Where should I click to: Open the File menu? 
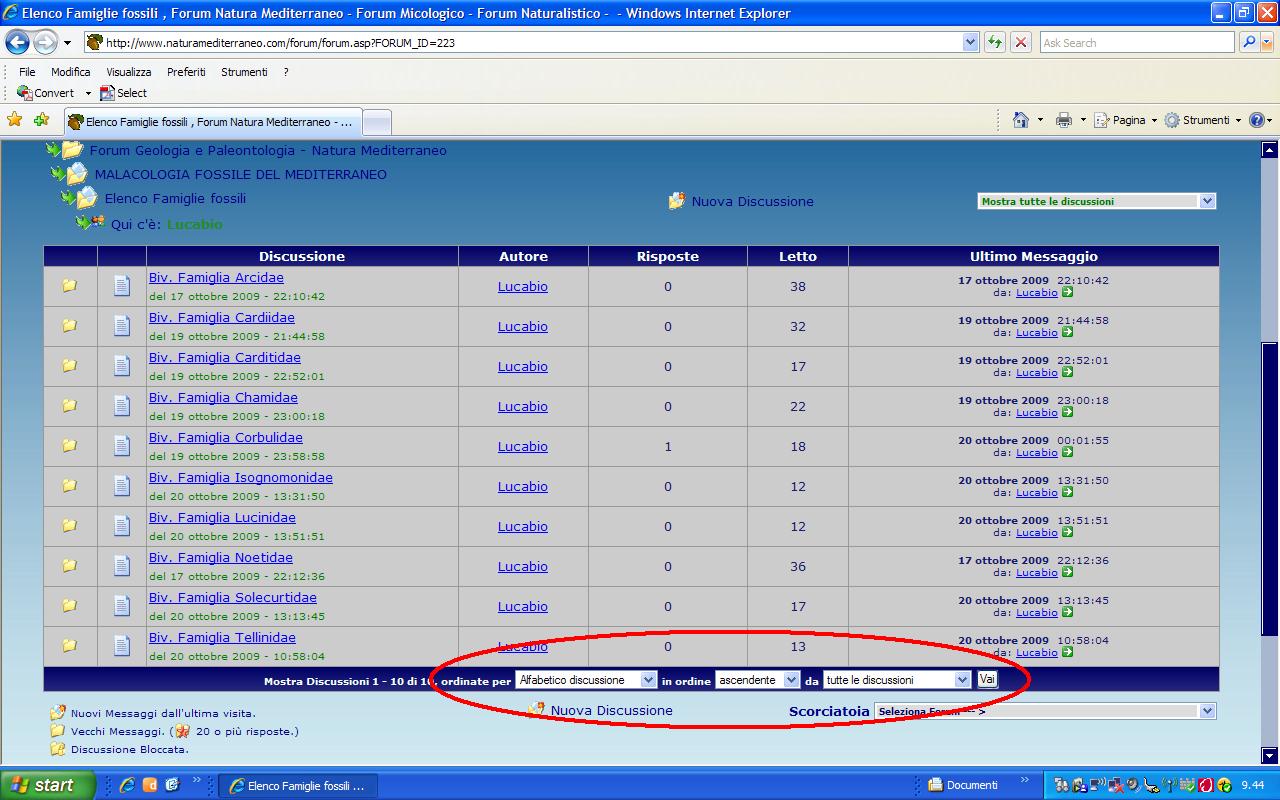coord(27,72)
